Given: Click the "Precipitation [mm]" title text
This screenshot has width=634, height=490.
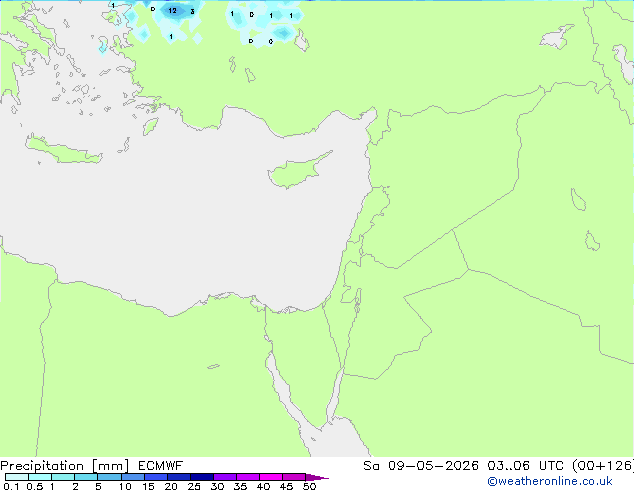Looking at the screenshot, I should click(65, 466).
